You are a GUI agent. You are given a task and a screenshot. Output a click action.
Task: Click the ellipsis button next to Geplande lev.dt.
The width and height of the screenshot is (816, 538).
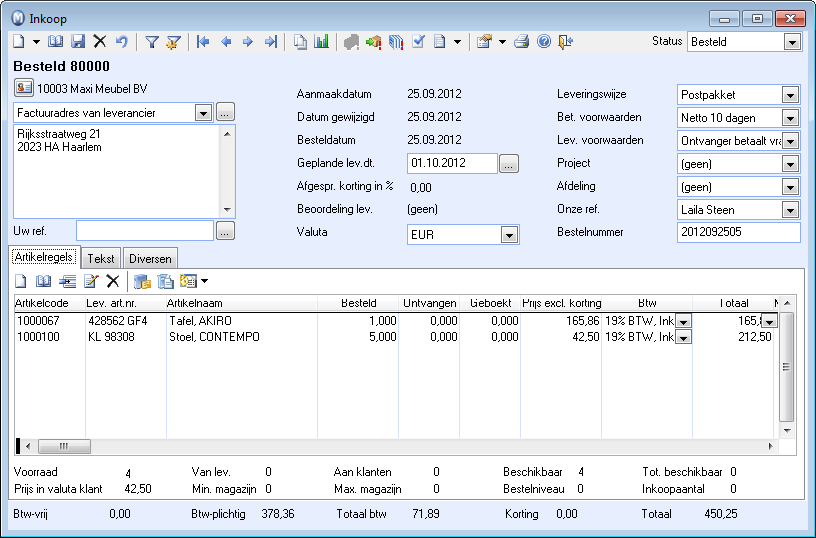(x=509, y=164)
